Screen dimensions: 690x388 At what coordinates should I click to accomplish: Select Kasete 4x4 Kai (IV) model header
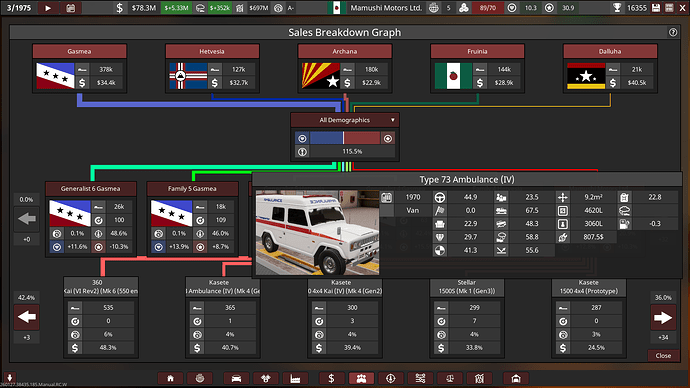345,287
